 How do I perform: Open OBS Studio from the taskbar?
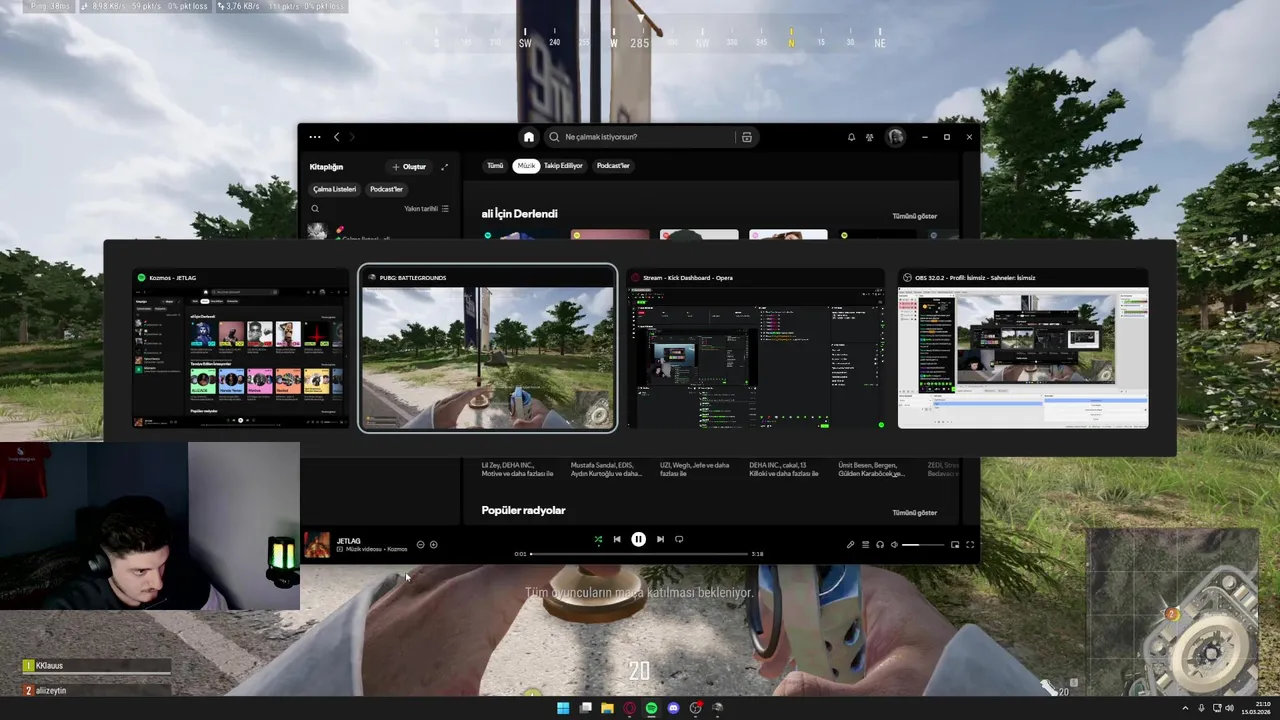[x=695, y=708]
